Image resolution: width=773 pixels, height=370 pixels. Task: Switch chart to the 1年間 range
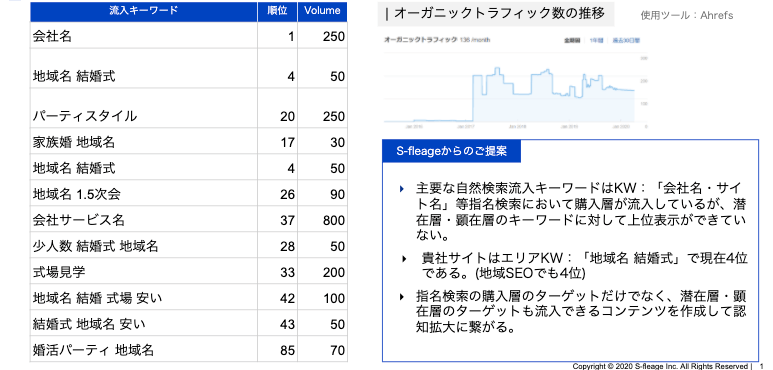pos(596,40)
